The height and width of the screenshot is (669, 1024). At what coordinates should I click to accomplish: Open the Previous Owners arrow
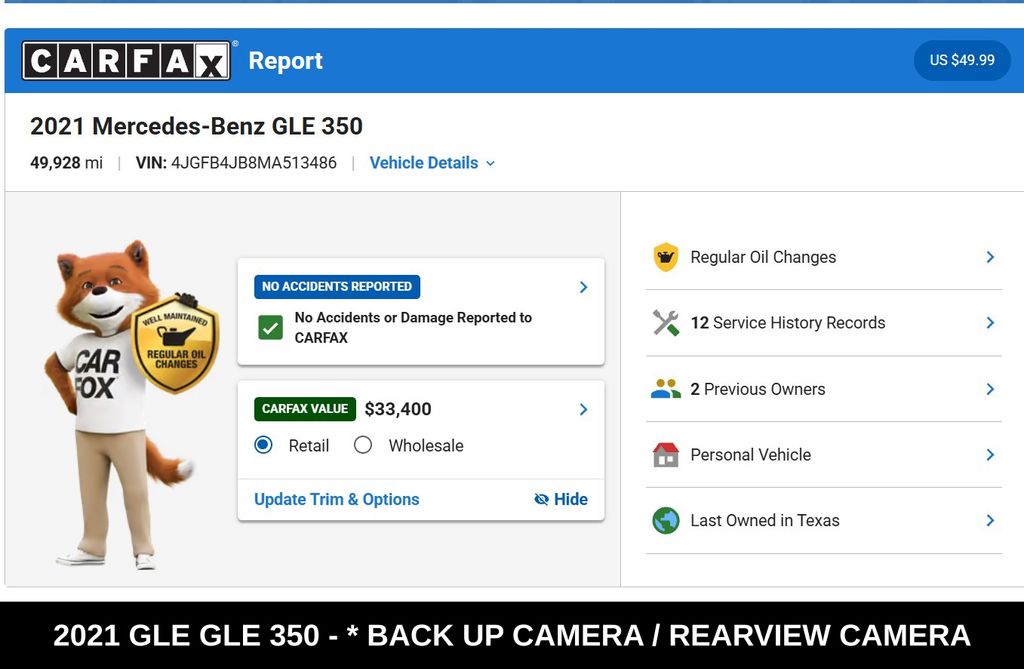pyautogui.click(x=990, y=389)
